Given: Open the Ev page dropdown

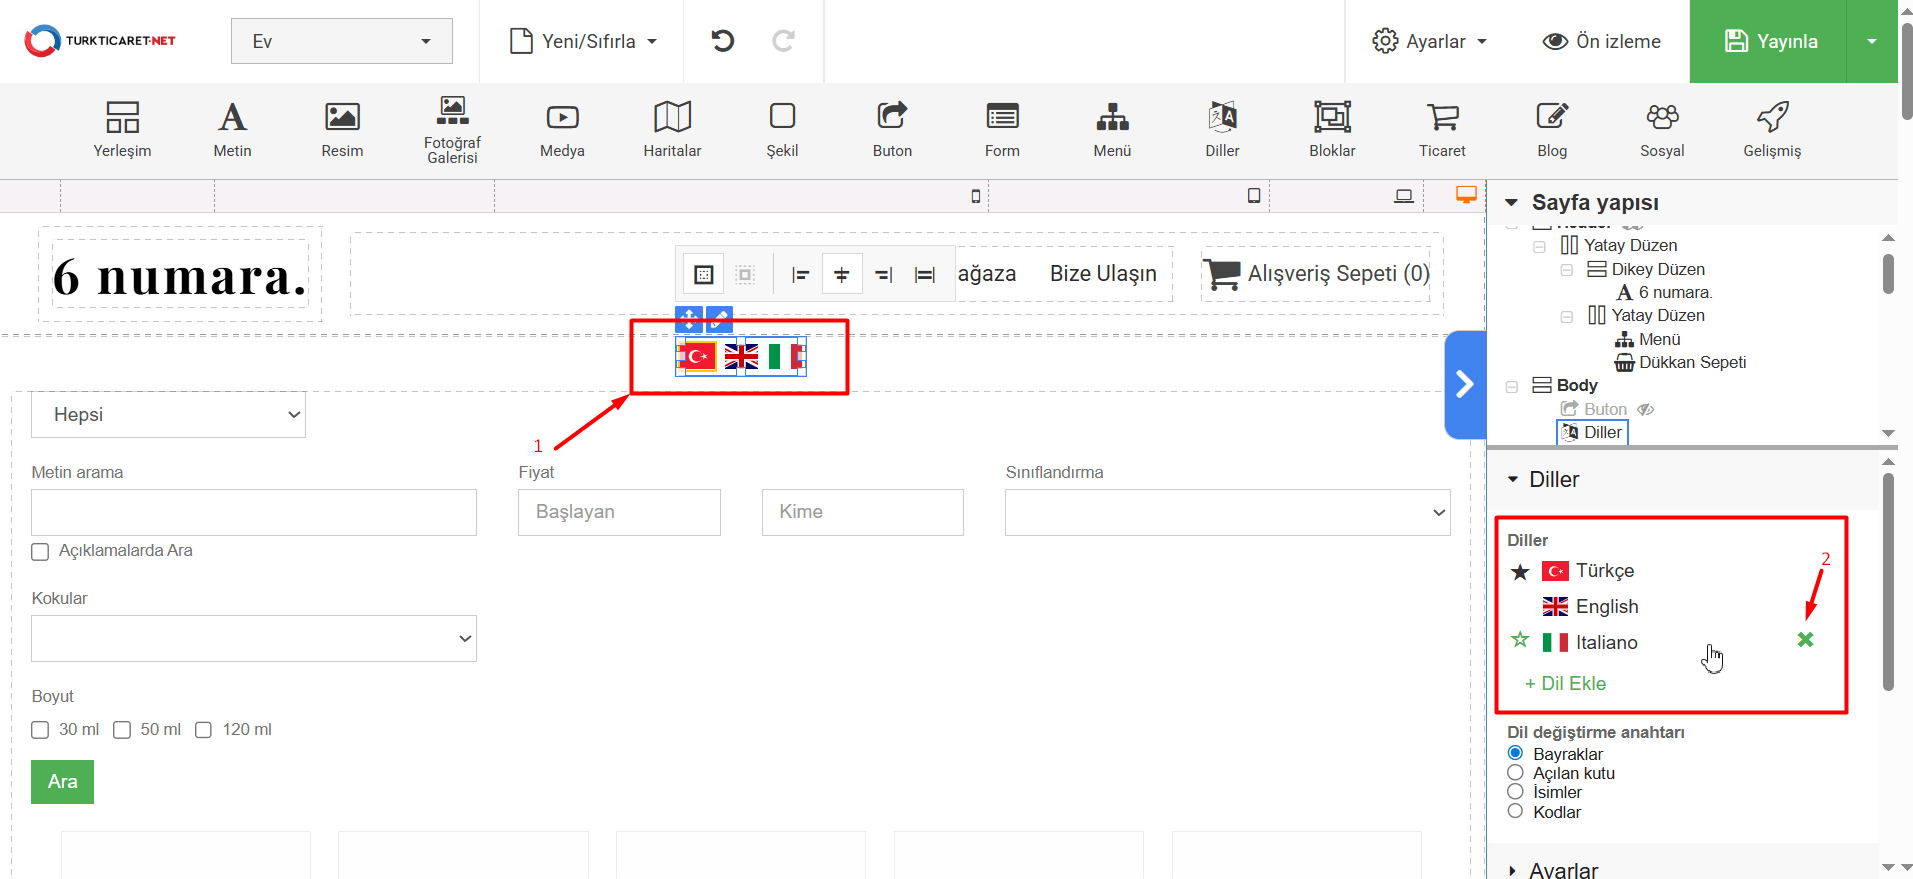Looking at the screenshot, I should coord(341,41).
